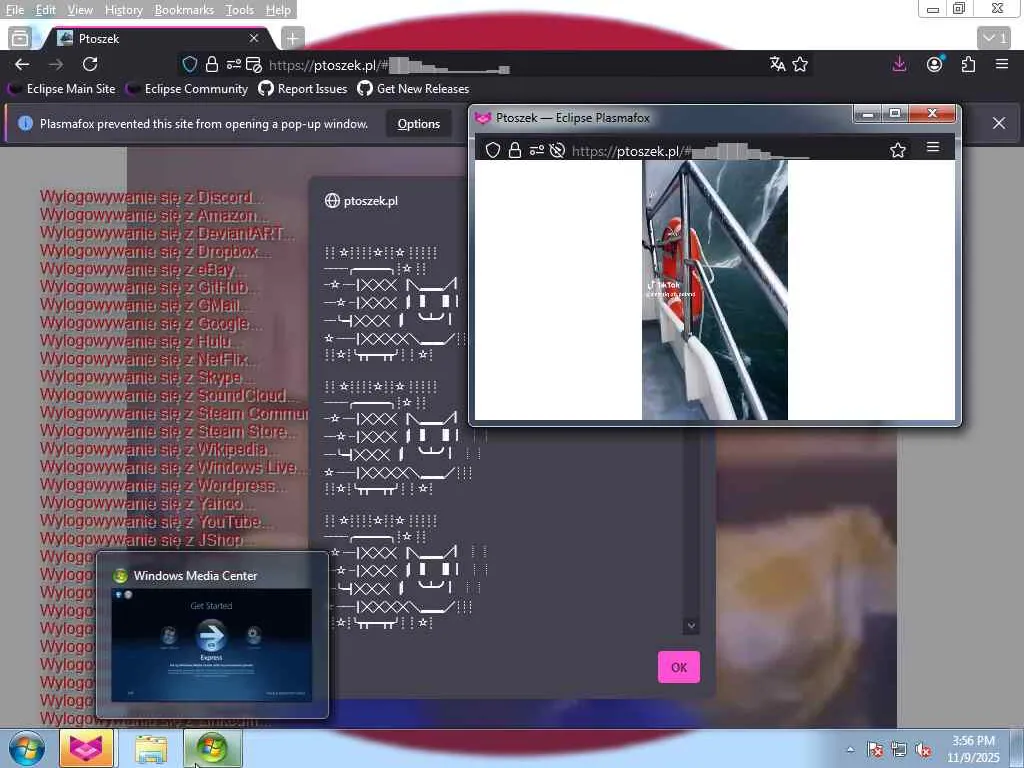Open the Bookmarks menu

click(184, 10)
